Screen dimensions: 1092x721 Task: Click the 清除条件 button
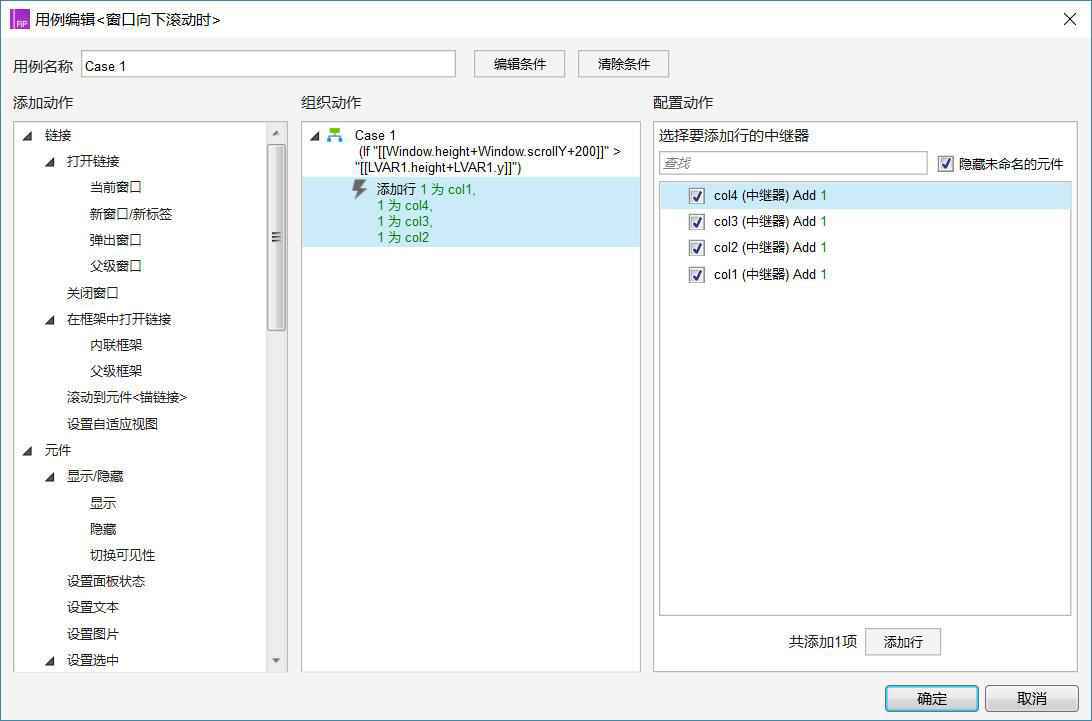click(623, 64)
